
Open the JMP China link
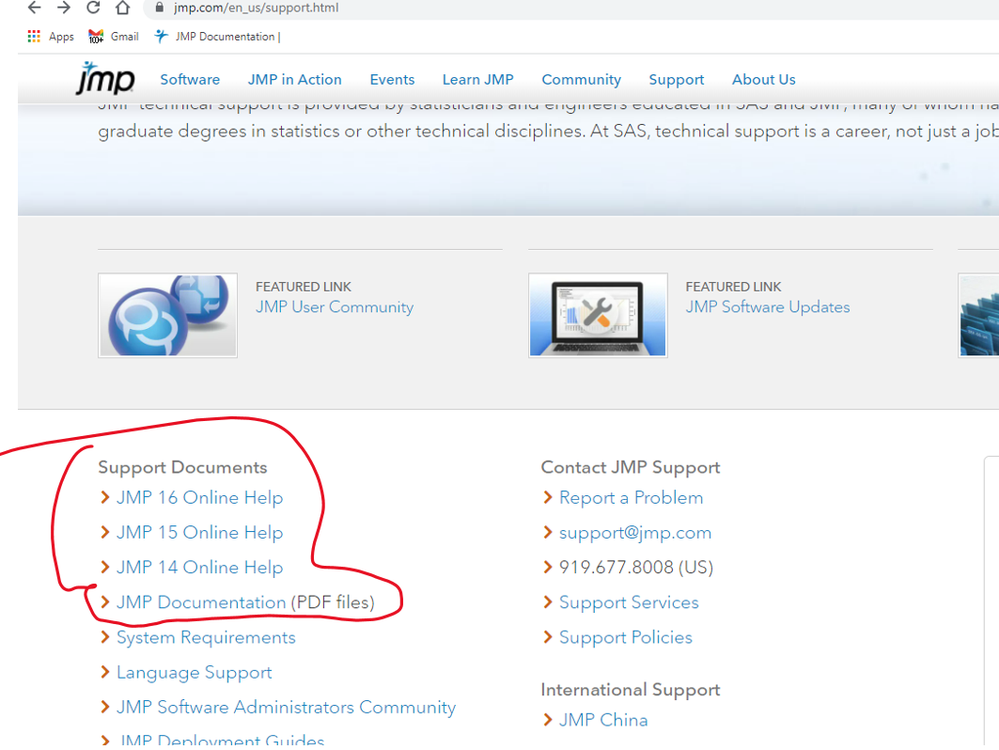[x=603, y=720]
